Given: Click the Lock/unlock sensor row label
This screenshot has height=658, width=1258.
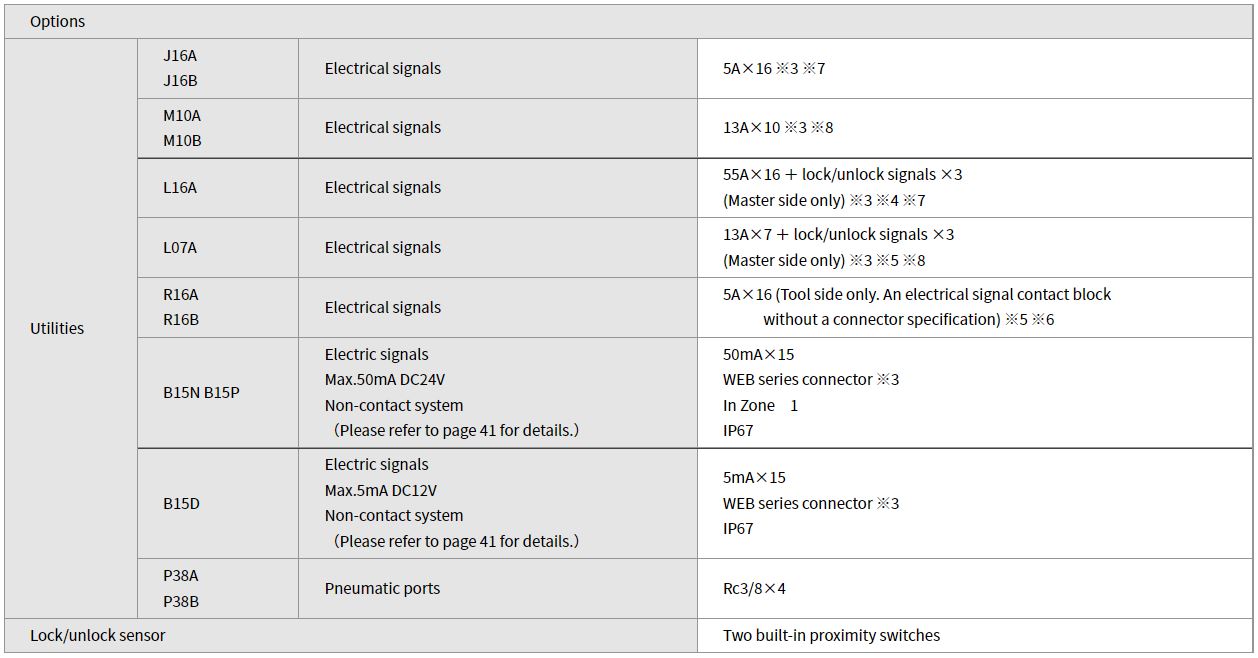Looking at the screenshot, I should 98,635.
